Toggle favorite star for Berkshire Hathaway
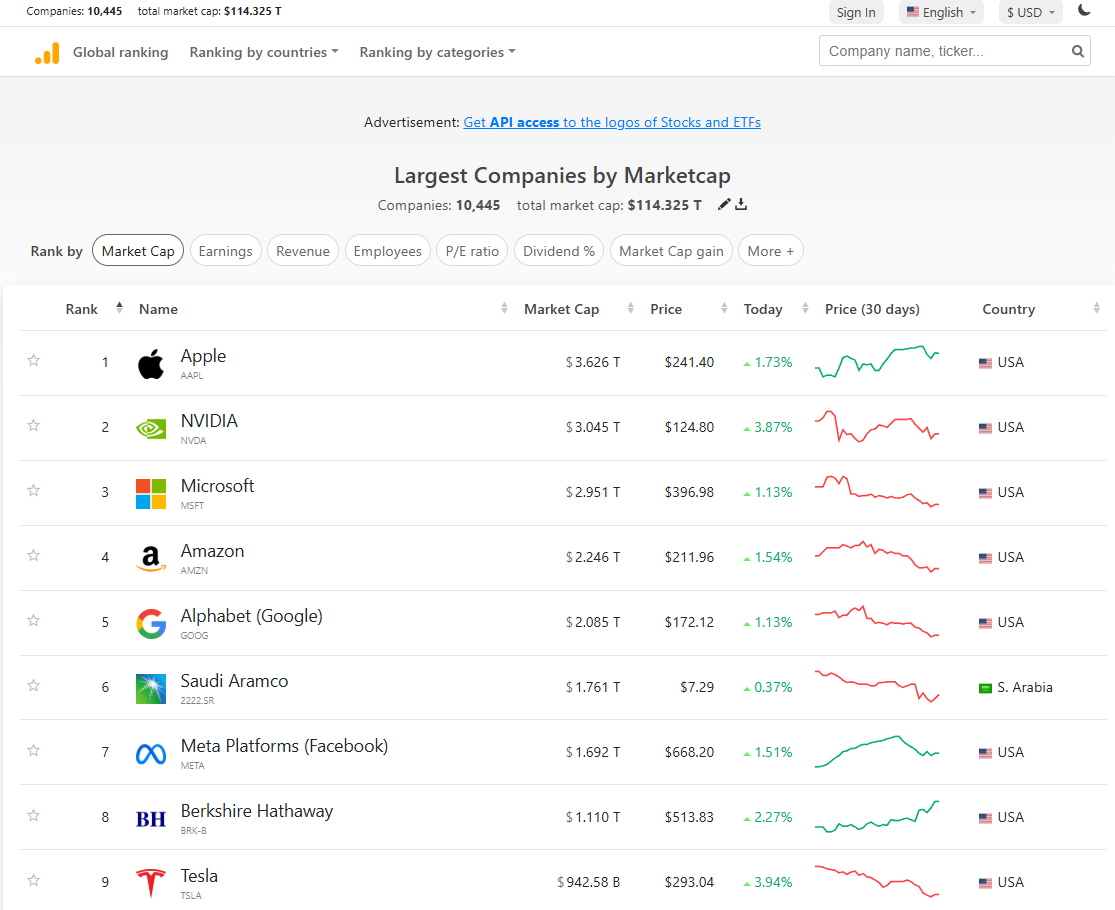 click(x=34, y=816)
